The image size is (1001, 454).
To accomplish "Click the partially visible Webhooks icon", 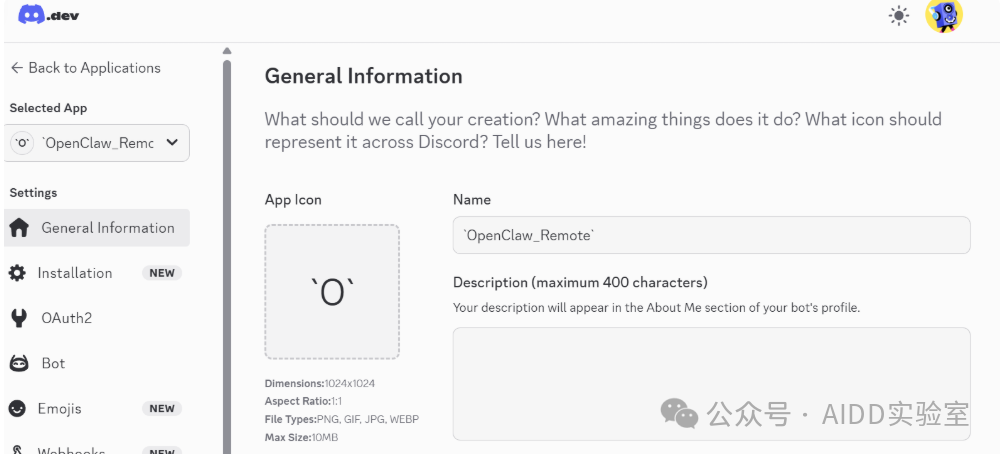I will (18, 450).
